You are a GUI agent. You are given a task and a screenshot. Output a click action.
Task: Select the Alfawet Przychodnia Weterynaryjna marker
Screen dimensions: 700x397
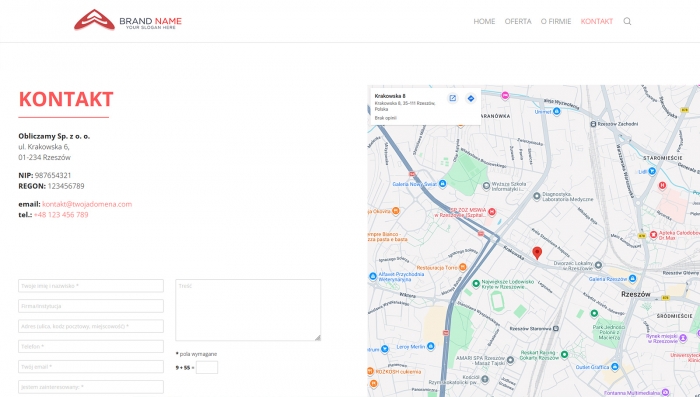point(373,276)
